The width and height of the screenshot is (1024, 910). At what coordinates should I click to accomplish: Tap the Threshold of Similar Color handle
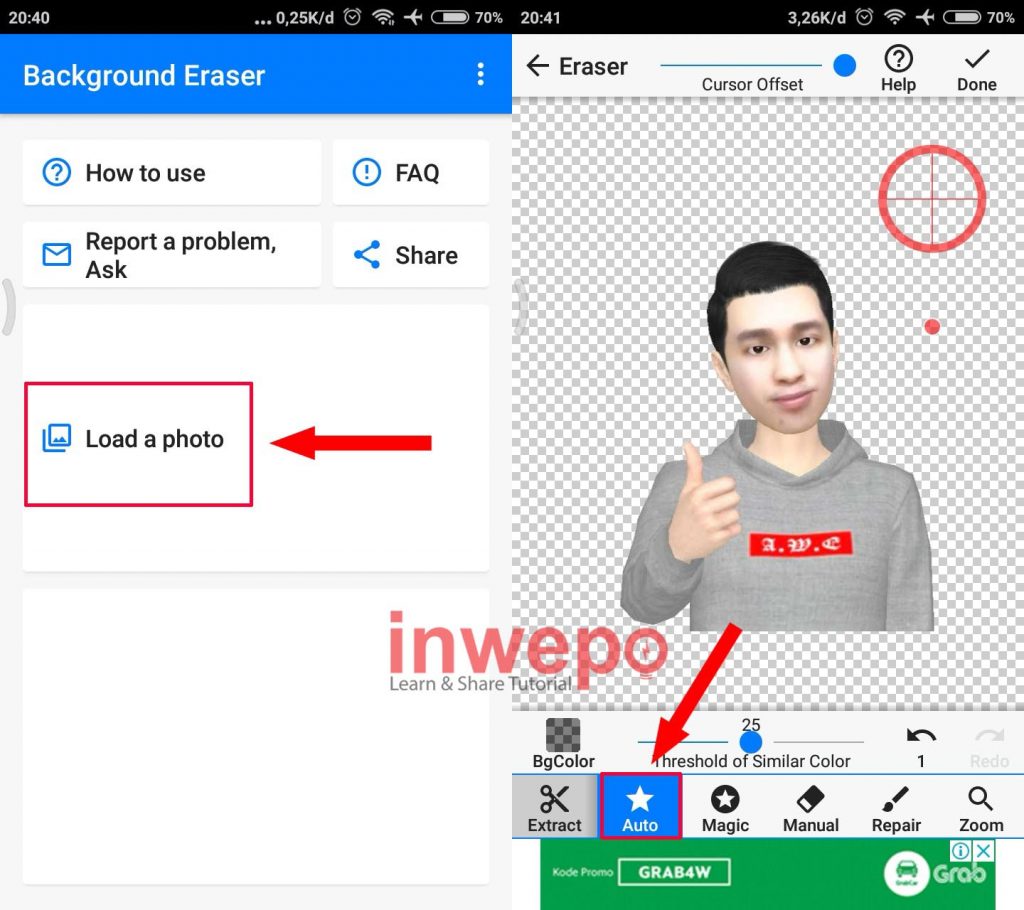750,742
